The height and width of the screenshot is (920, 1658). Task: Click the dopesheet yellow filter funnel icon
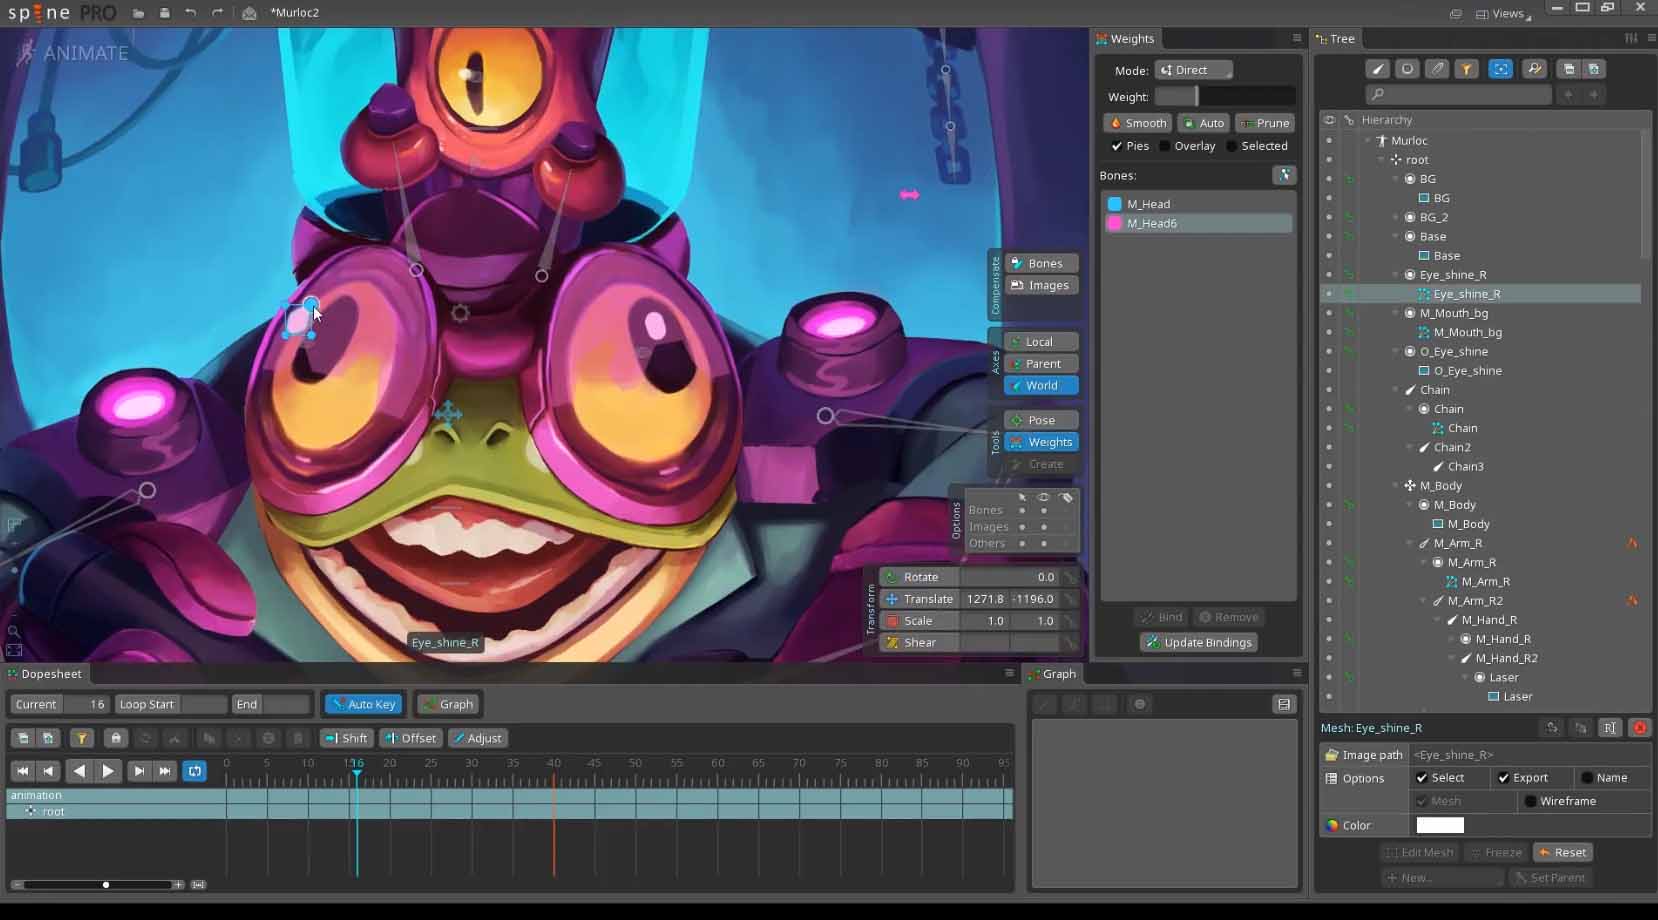[x=82, y=738]
